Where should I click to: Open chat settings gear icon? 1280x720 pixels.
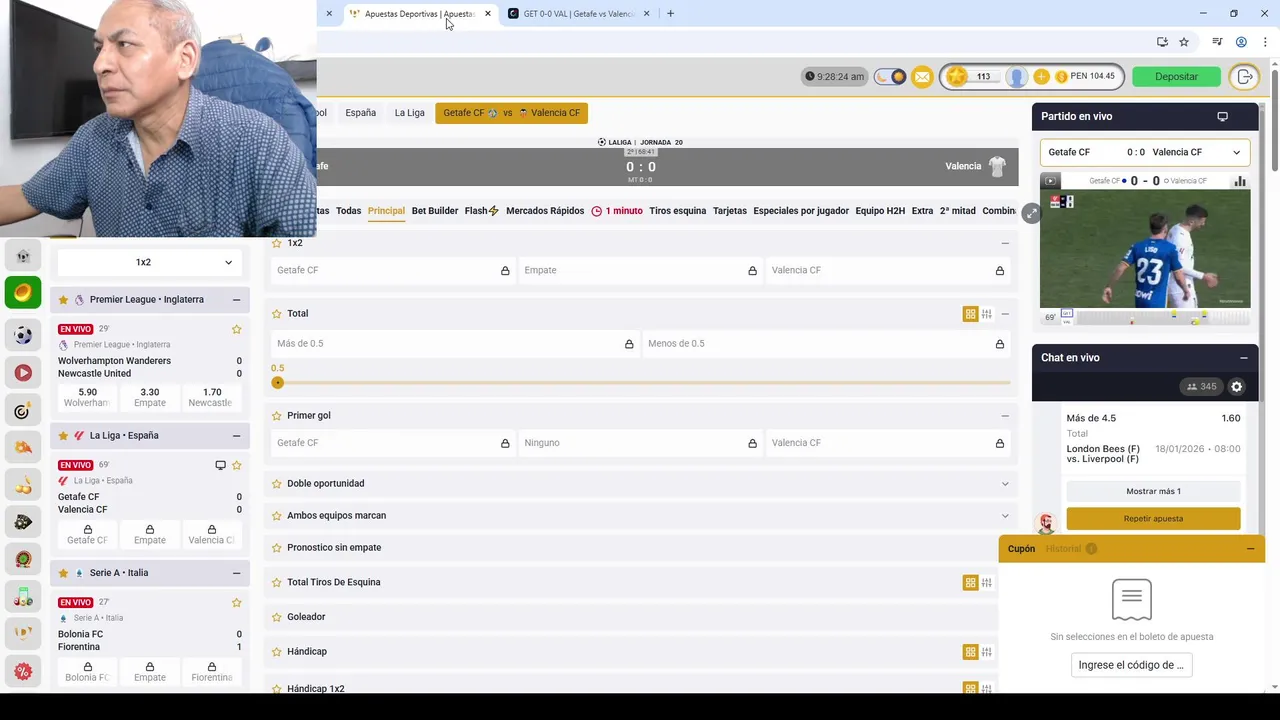point(1236,387)
